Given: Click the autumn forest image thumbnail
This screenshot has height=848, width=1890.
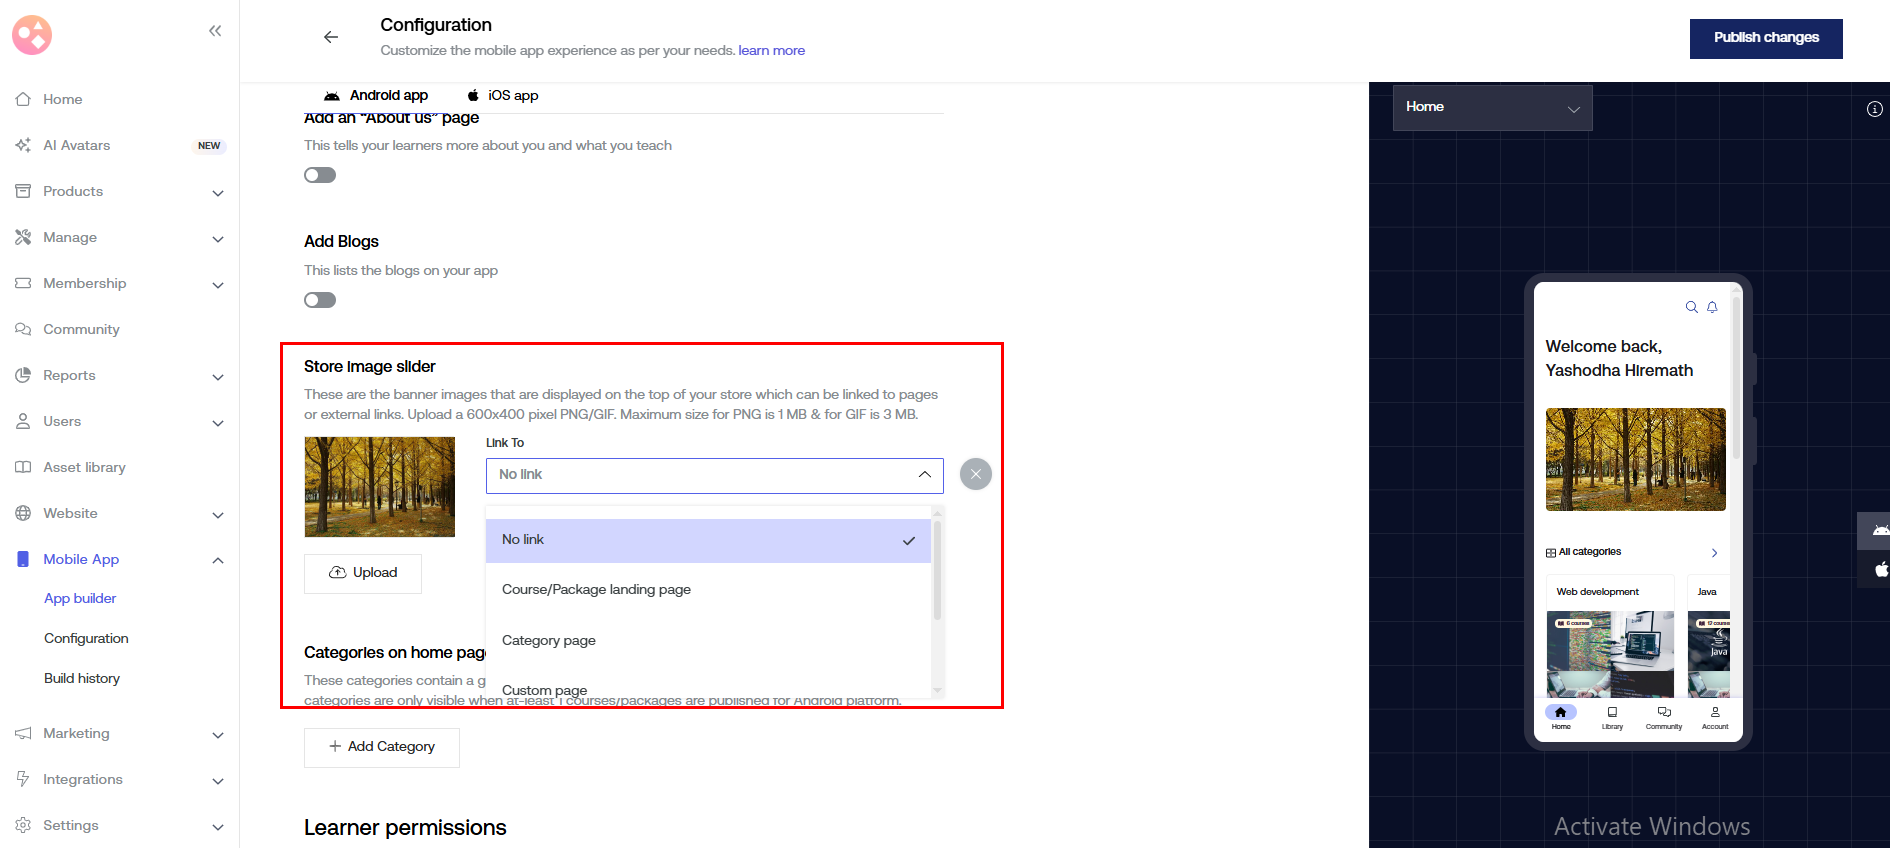Looking at the screenshot, I should pyautogui.click(x=379, y=487).
